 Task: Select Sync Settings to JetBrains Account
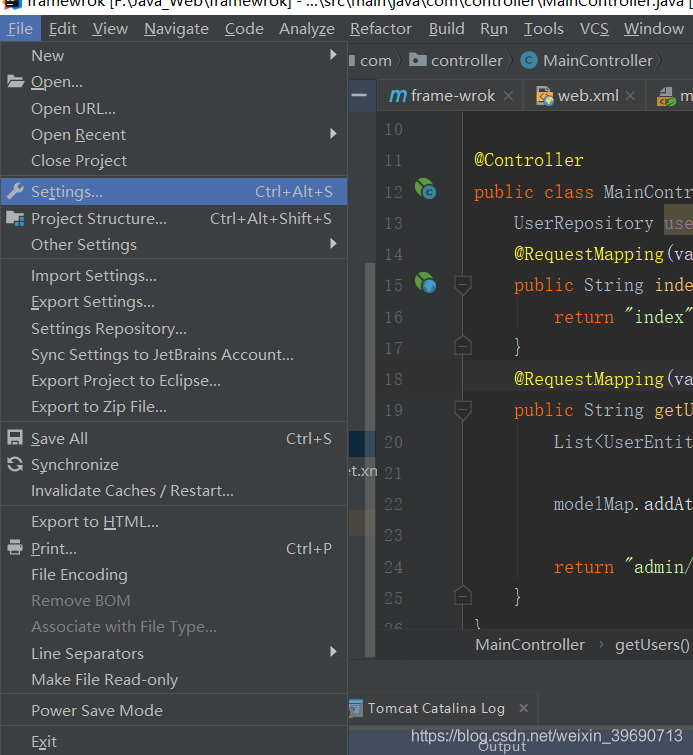[174, 355]
